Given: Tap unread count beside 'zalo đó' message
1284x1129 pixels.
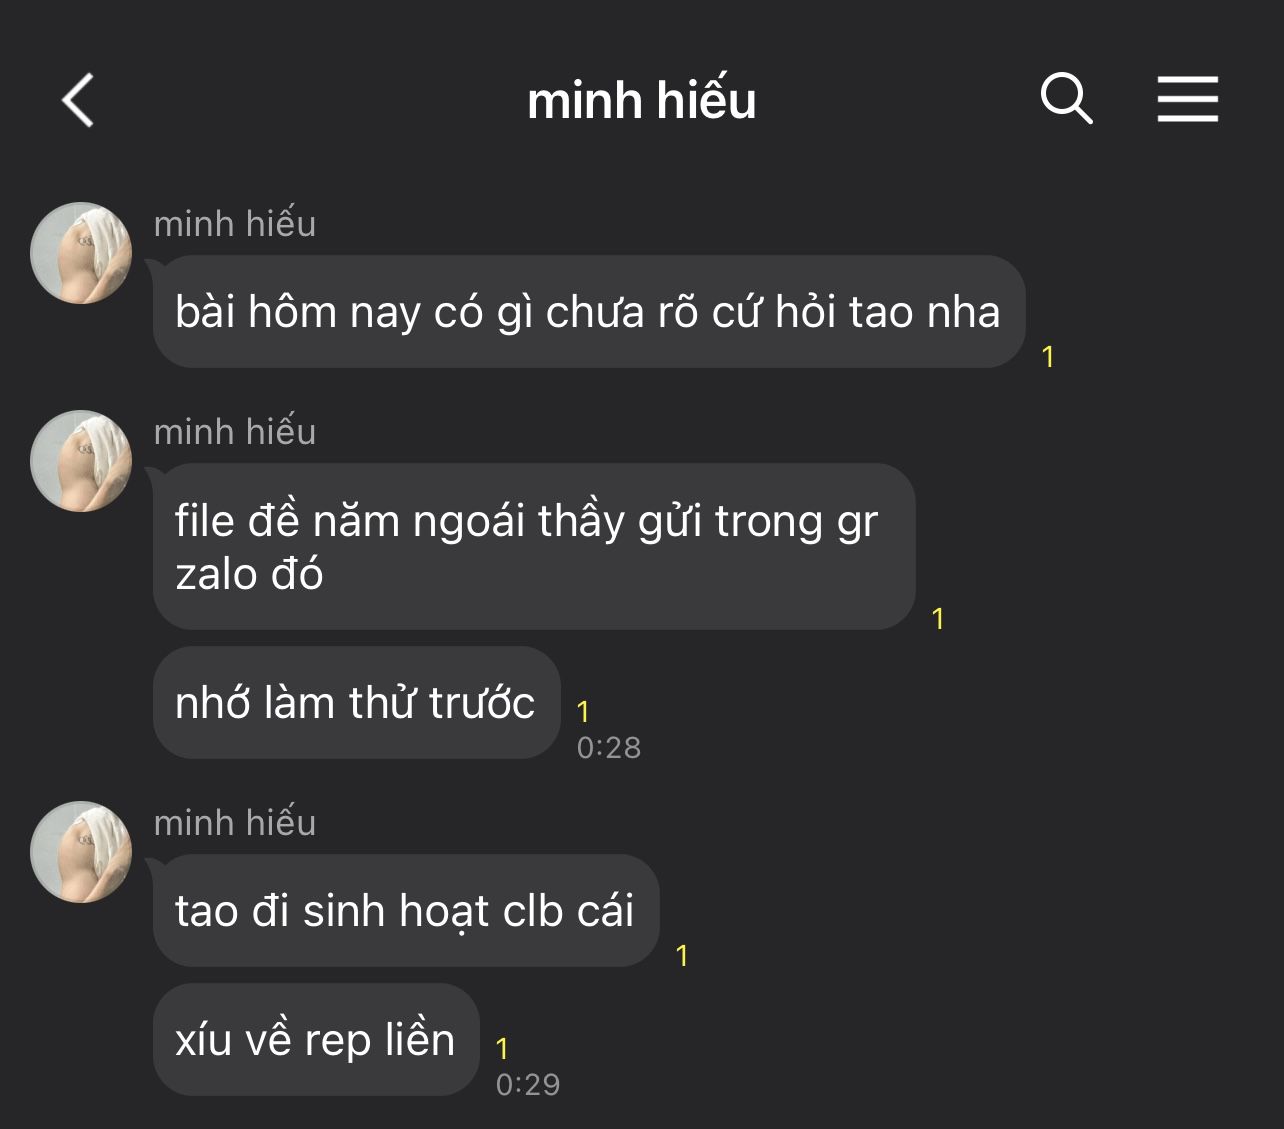Looking at the screenshot, I should pos(938,619).
